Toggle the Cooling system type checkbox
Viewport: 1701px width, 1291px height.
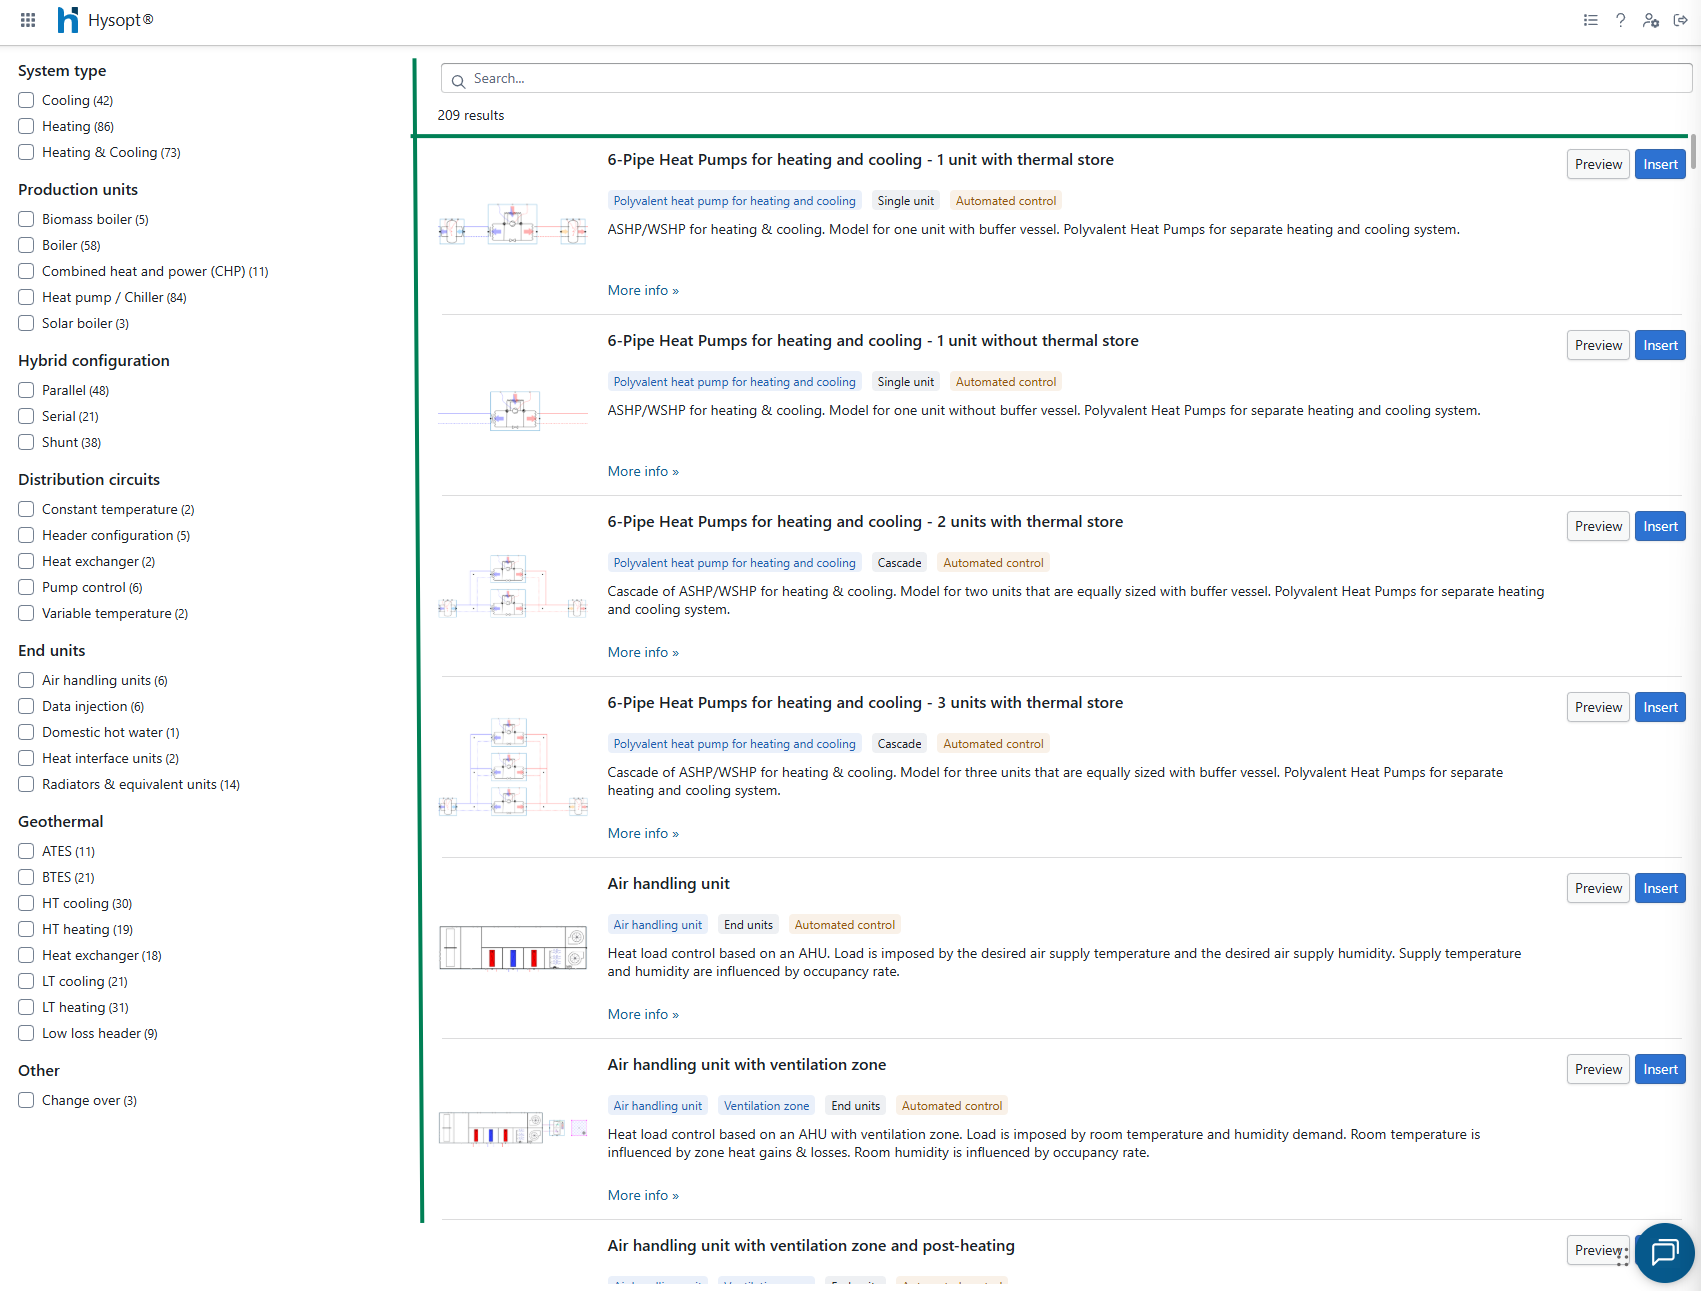(x=26, y=100)
